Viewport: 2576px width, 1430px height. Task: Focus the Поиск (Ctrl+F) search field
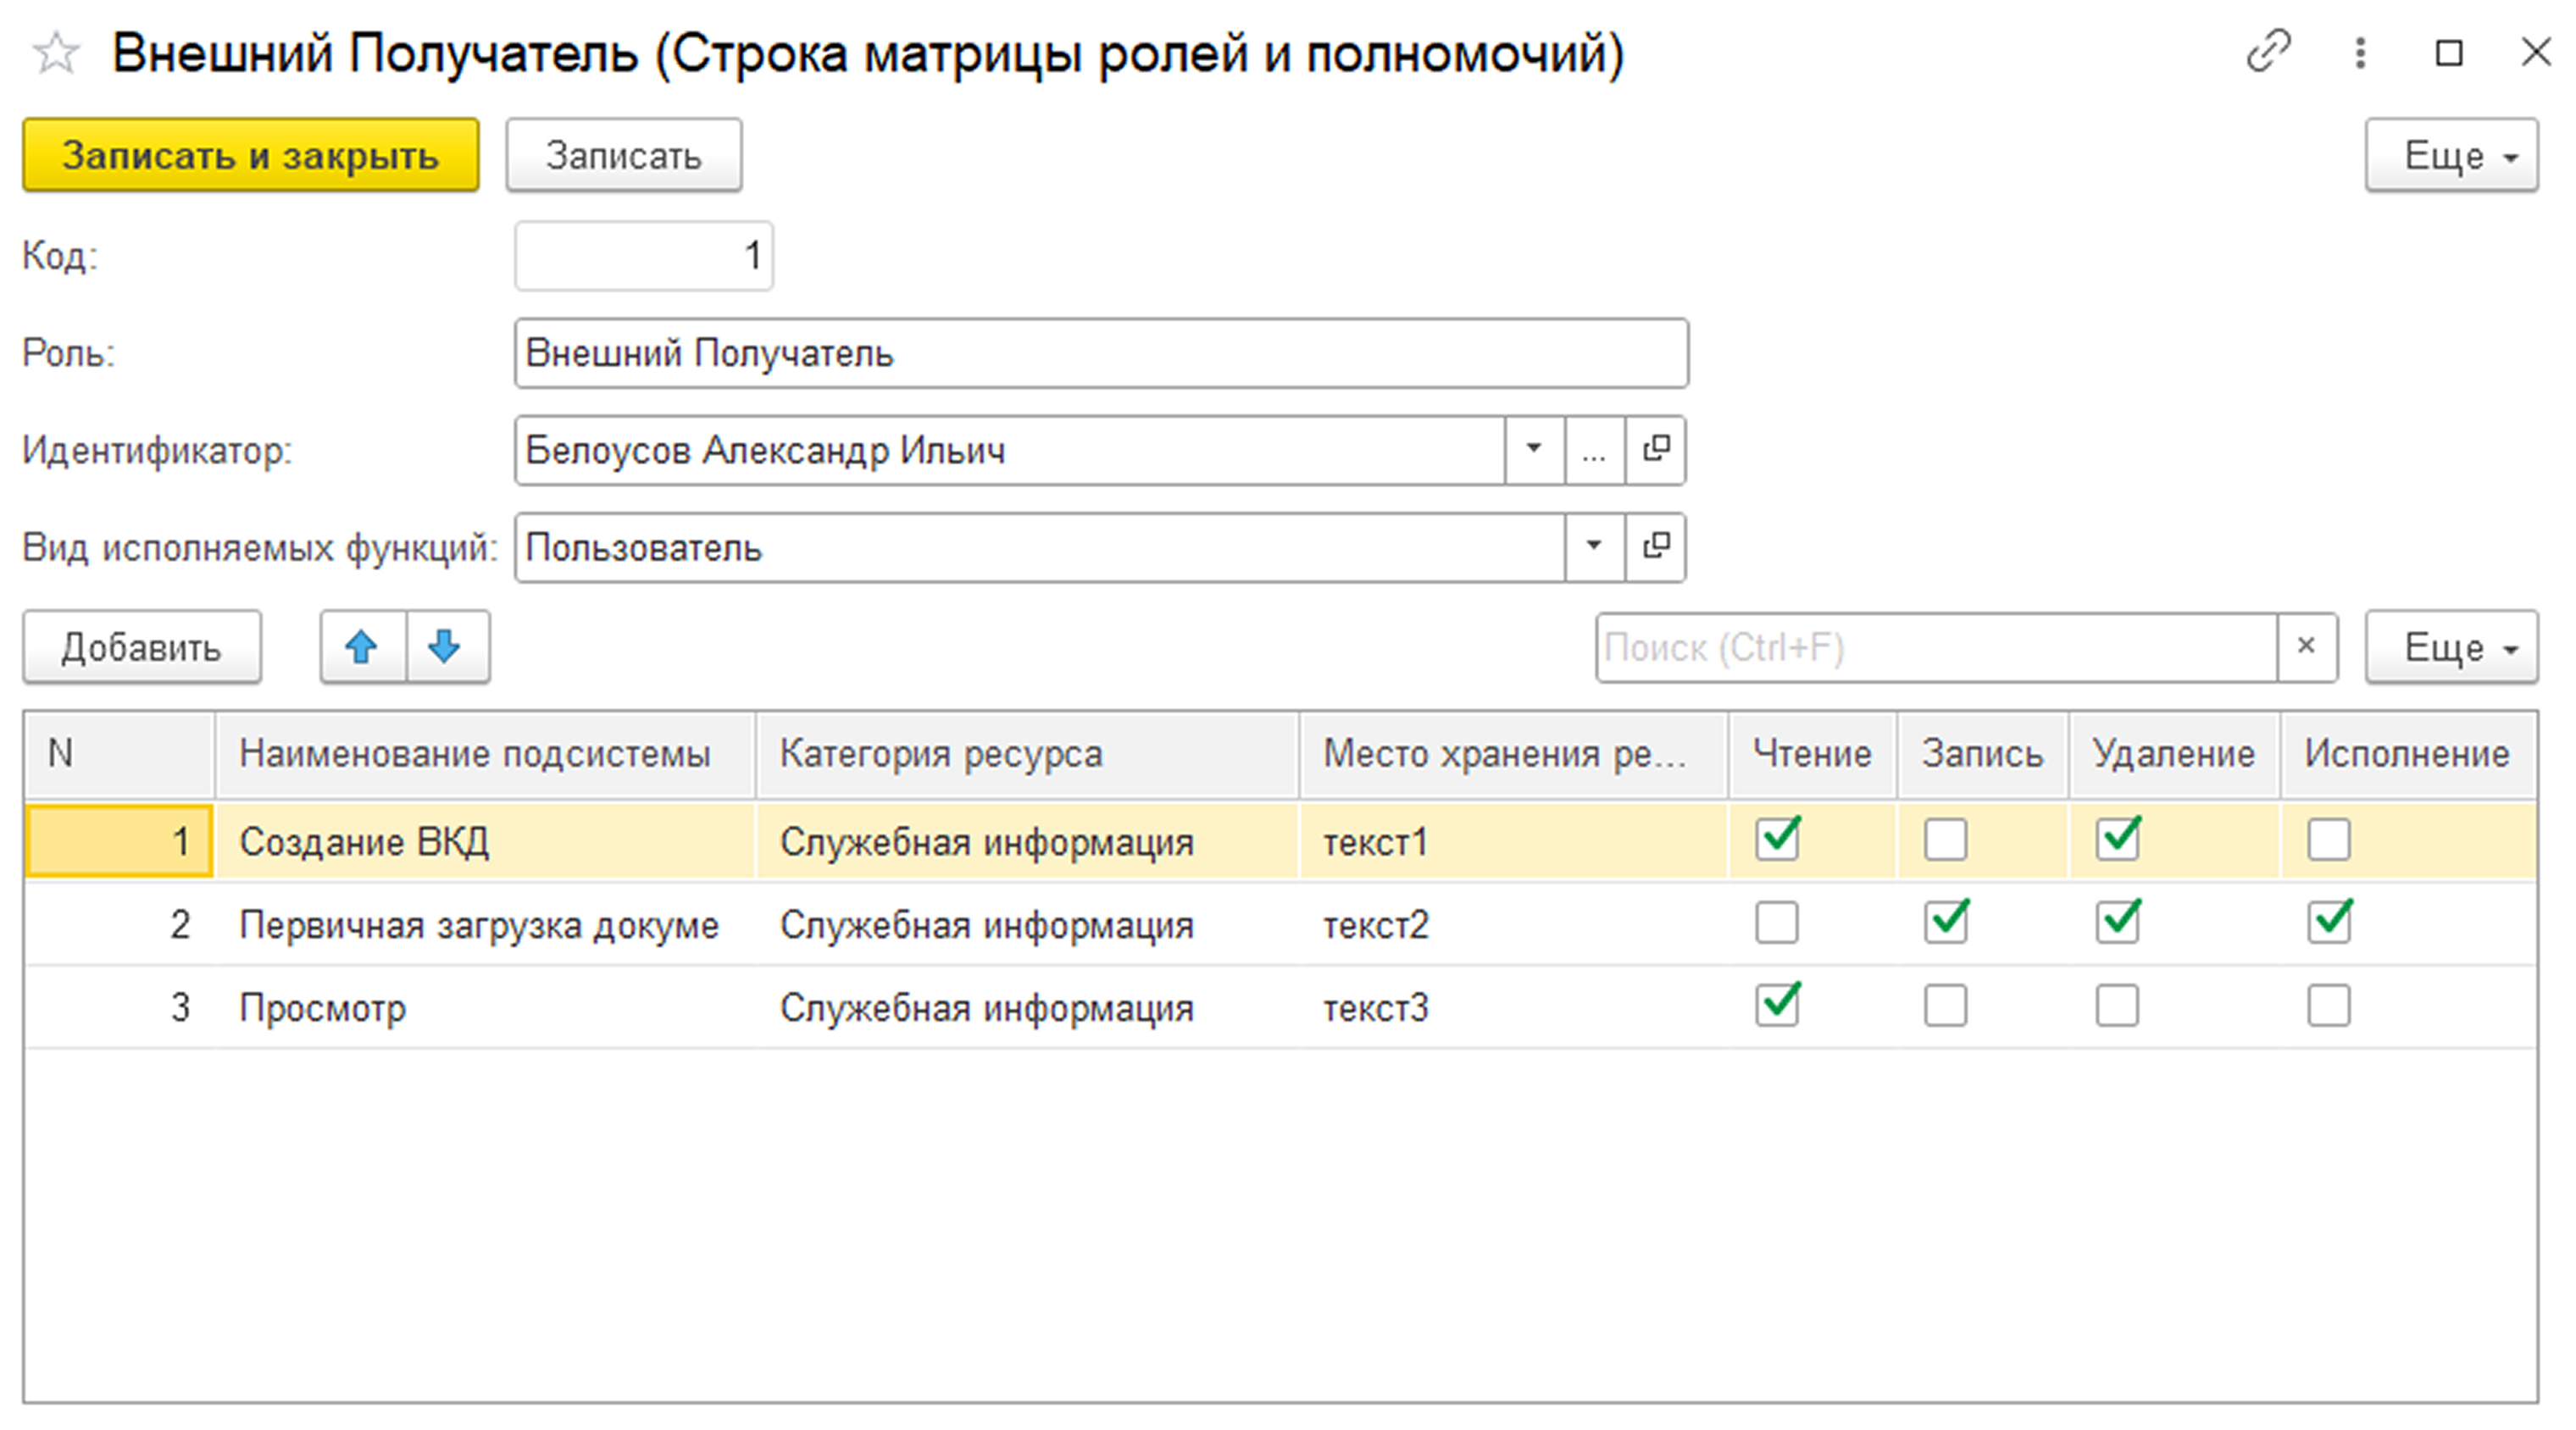pos(1935,648)
